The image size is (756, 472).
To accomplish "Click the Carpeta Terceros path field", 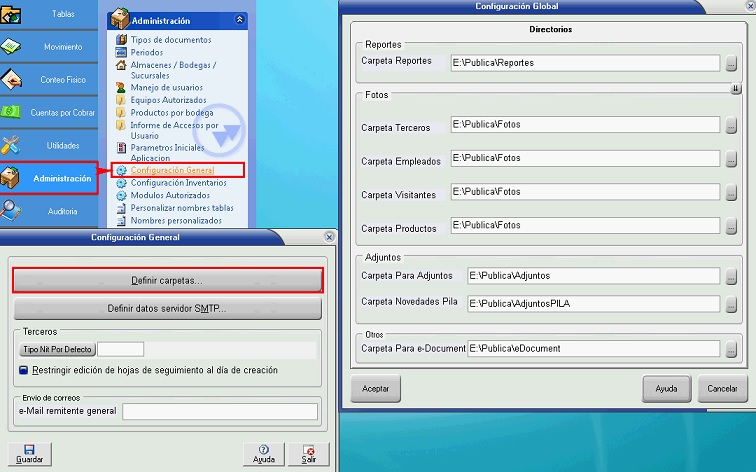I will 585,125.
